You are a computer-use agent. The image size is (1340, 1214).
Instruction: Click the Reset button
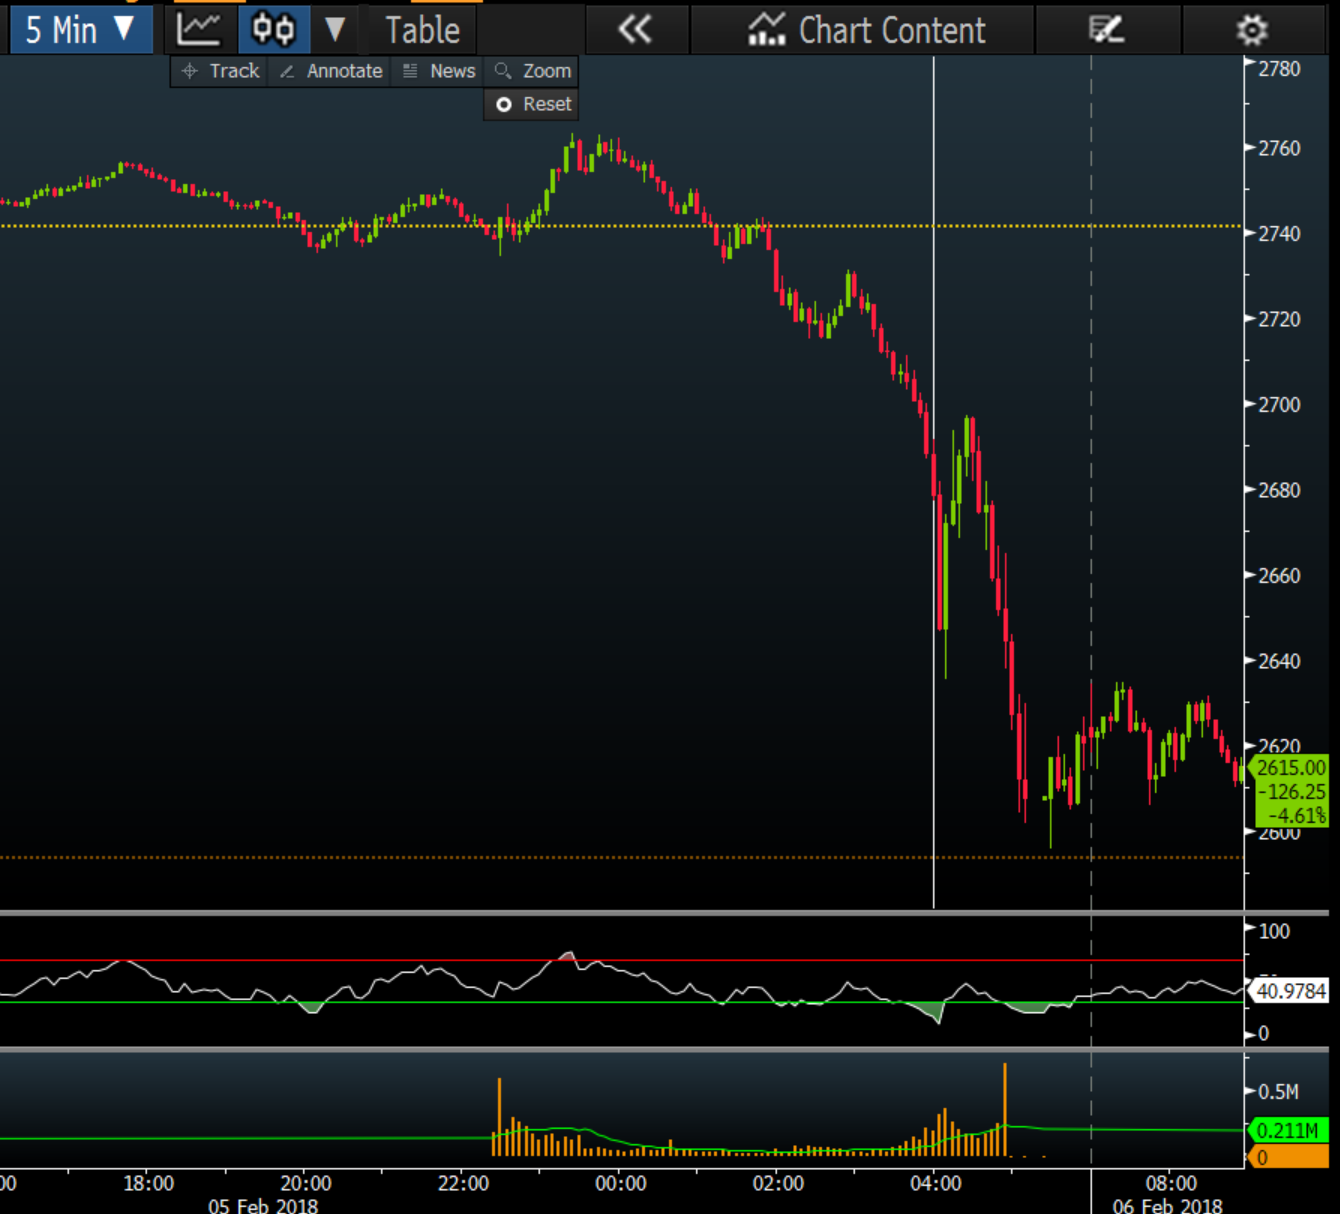[x=533, y=104]
